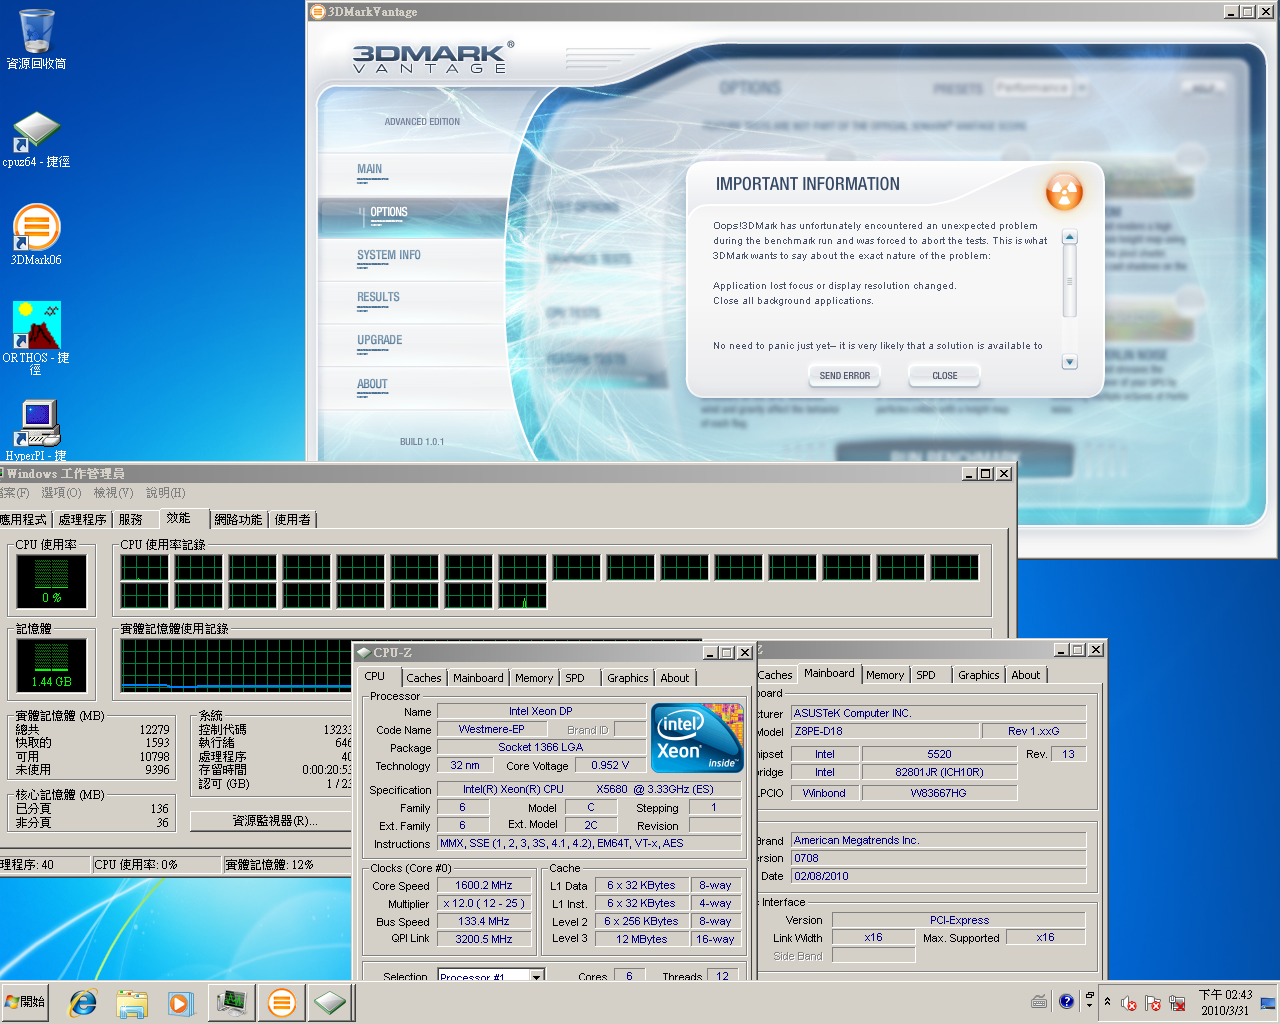
Task: Open the keyboard input tray icon
Action: tap(1039, 1001)
